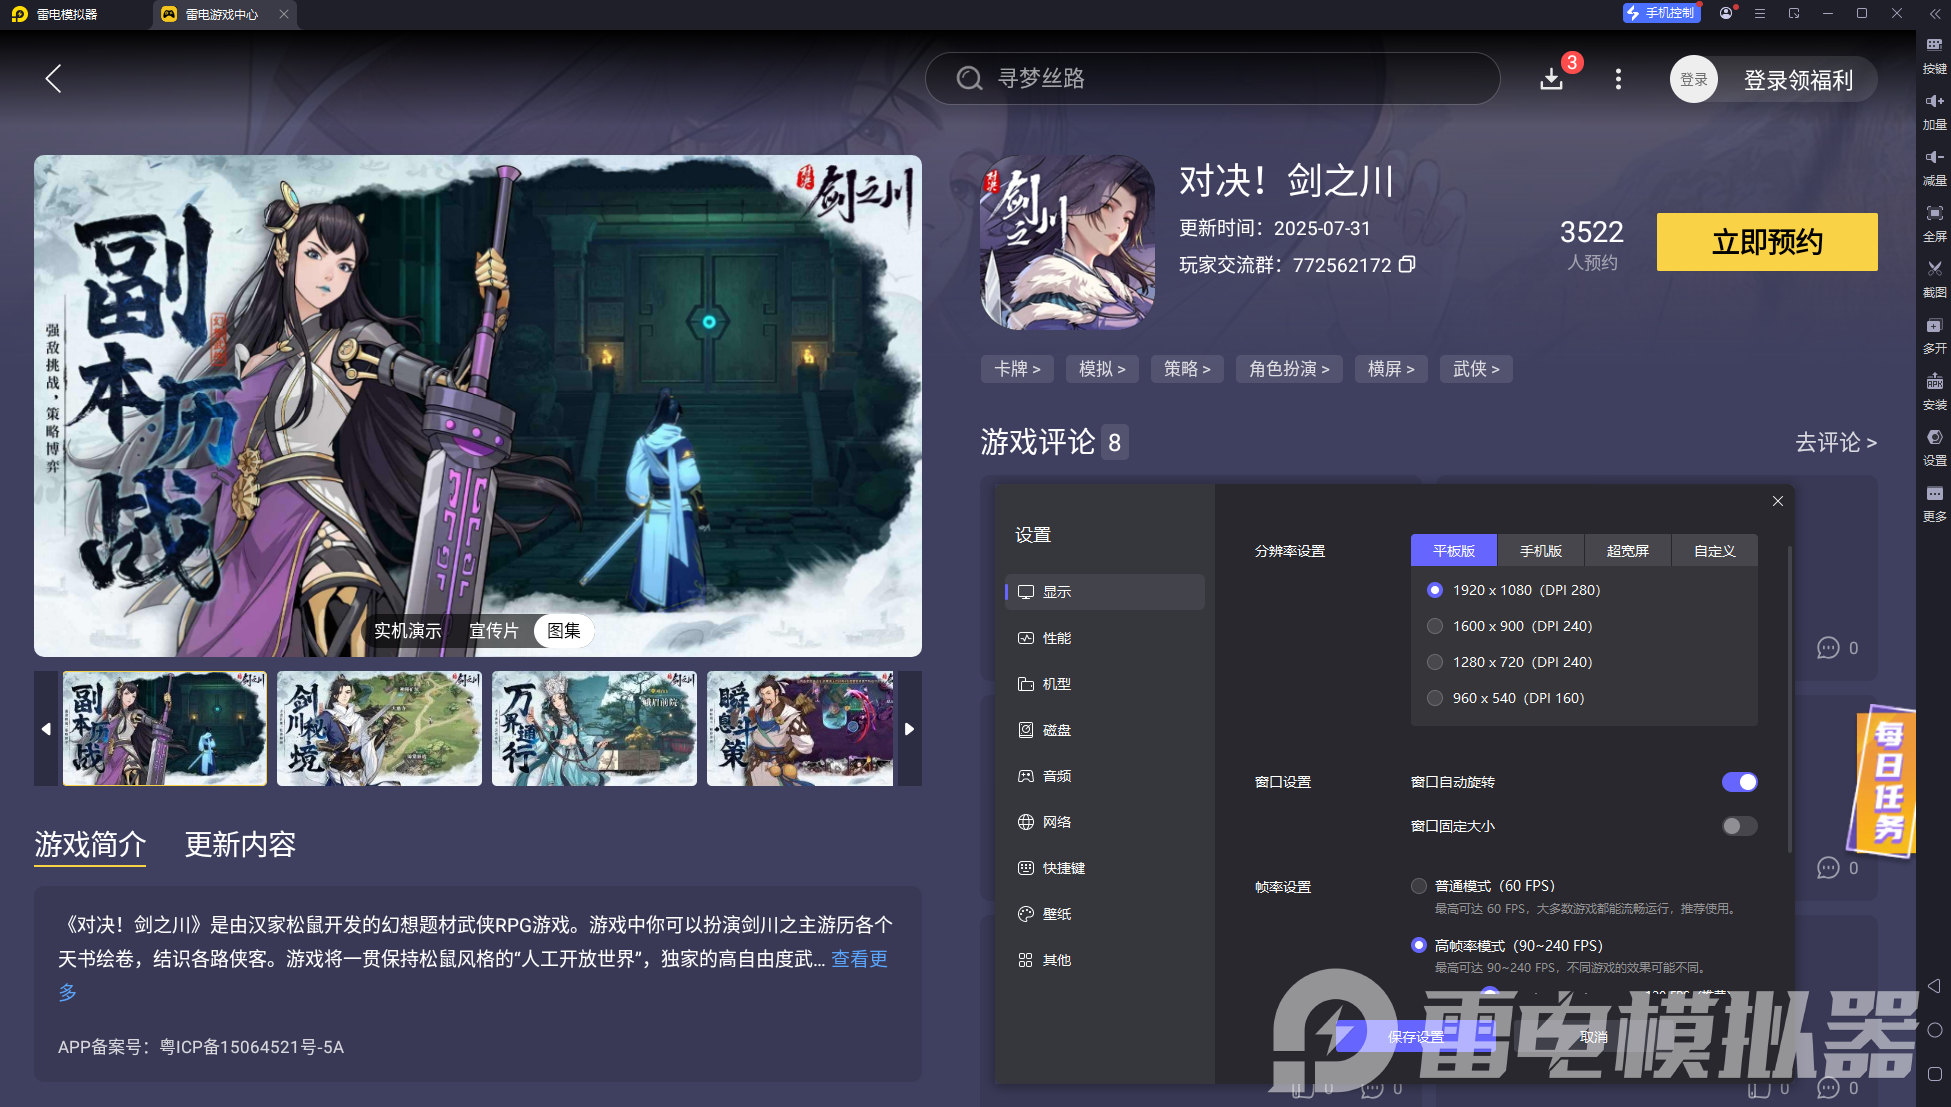Copy the player group number via copy icon
This screenshot has width=1951, height=1107.
pyautogui.click(x=1407, y=265)
